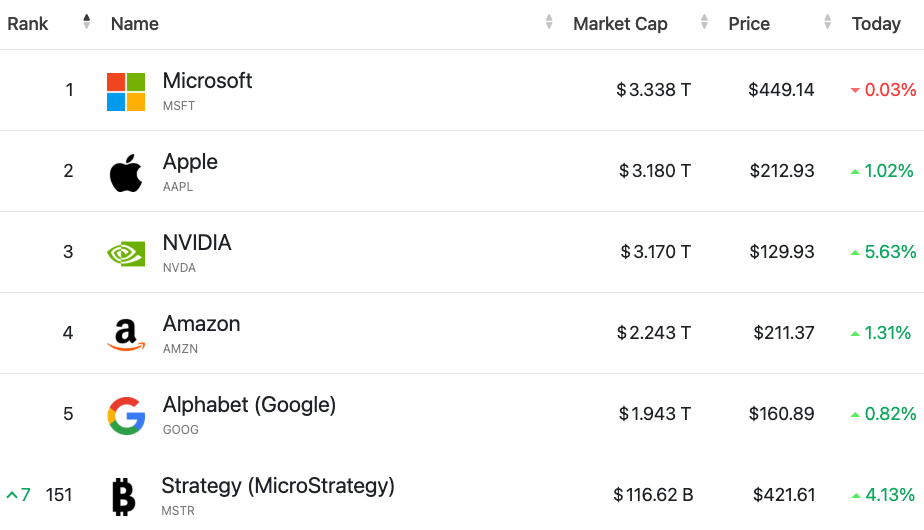Click the Microsoft logo icon
The image size is (924, 530).
pyautogui.click(x=126, y=92)
